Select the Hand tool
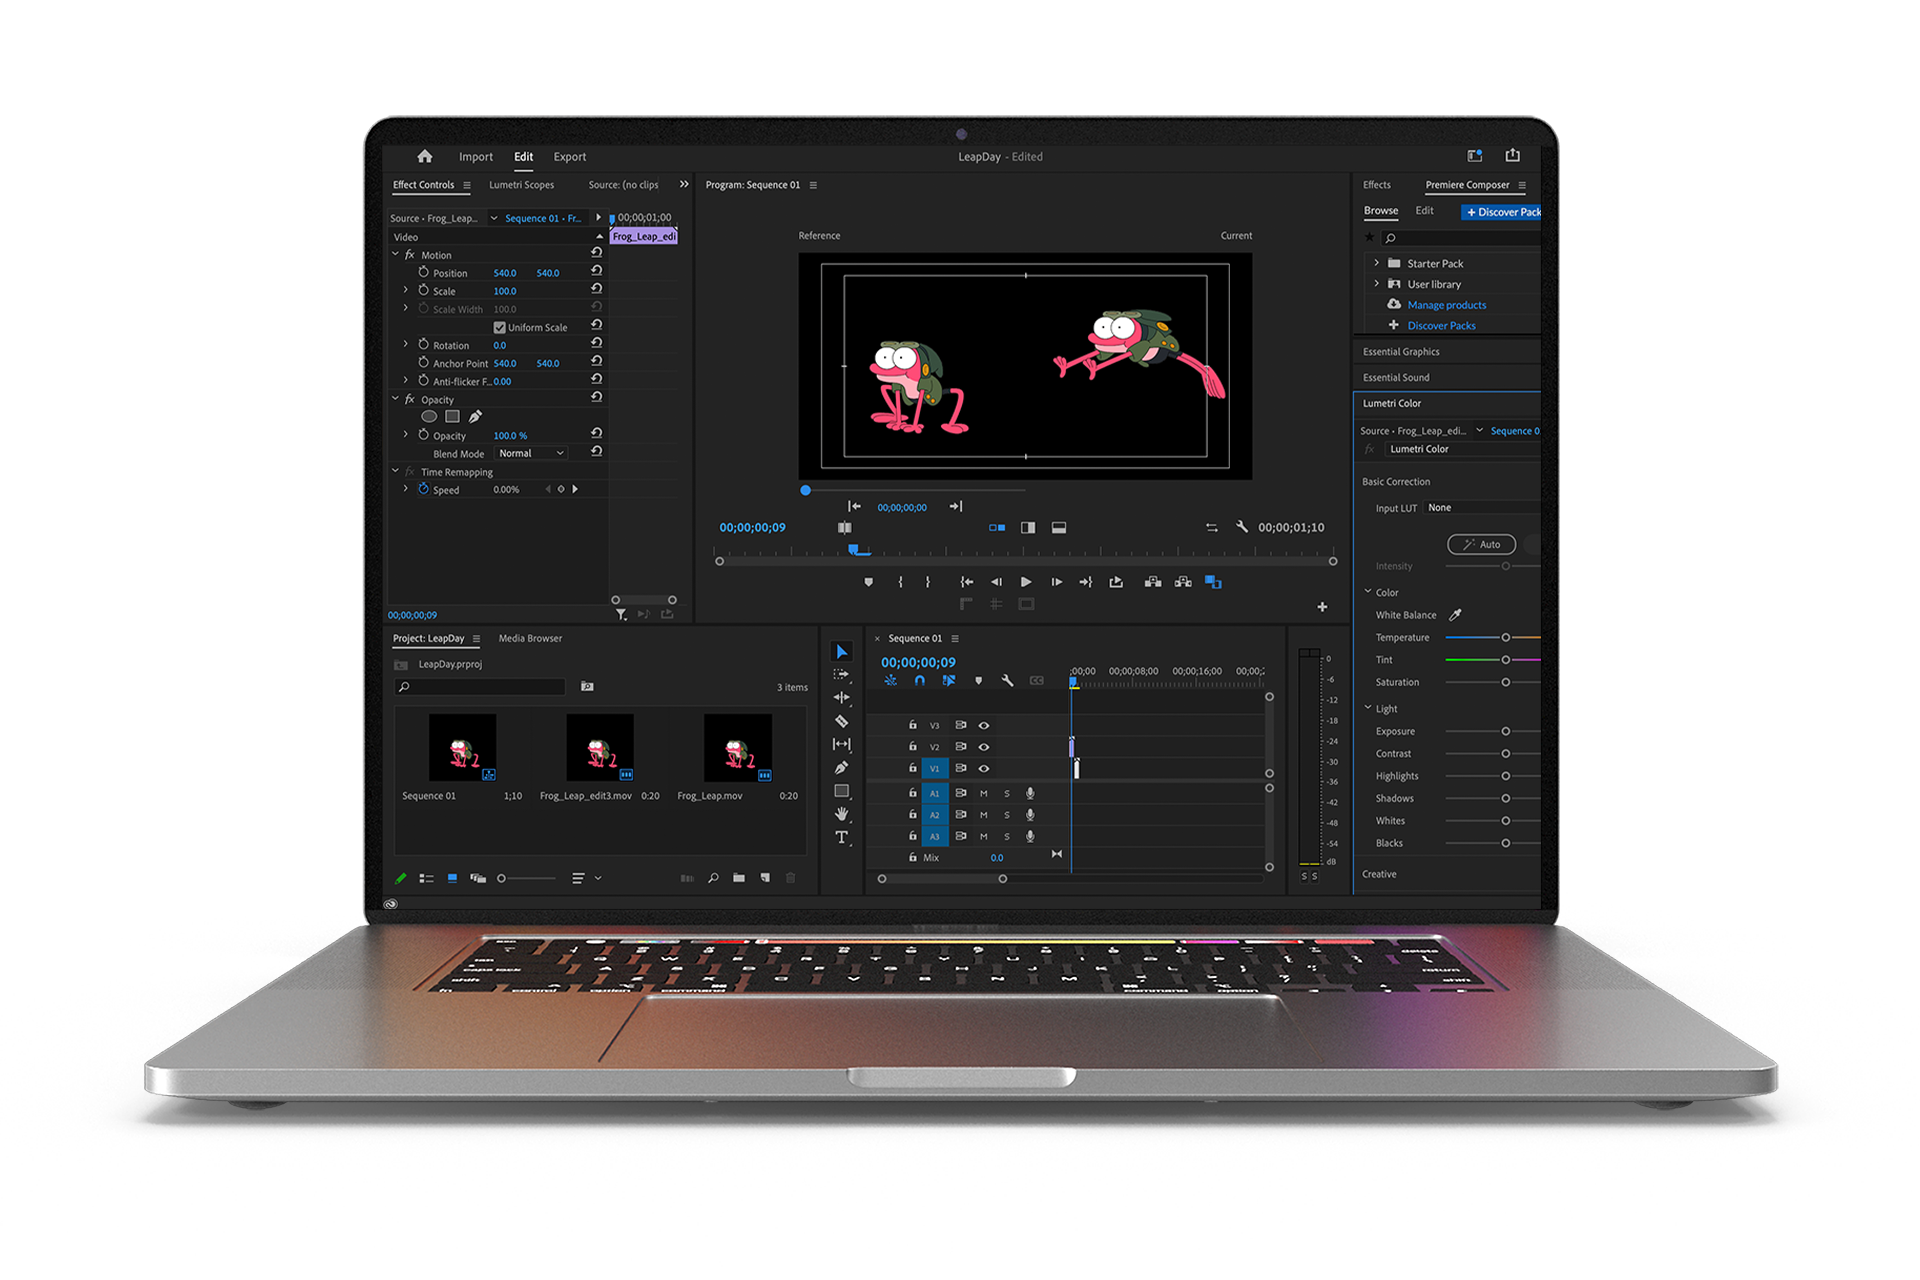Screen dimensions: 1920x1280 tap(842, 814)
